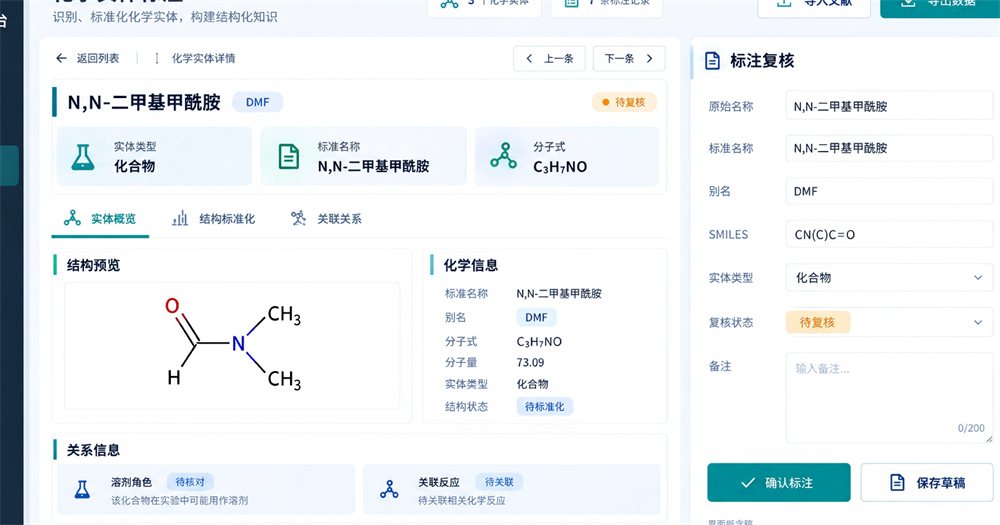
Task: Click the document icon in 标注复核 header
Action: [712, 61]
